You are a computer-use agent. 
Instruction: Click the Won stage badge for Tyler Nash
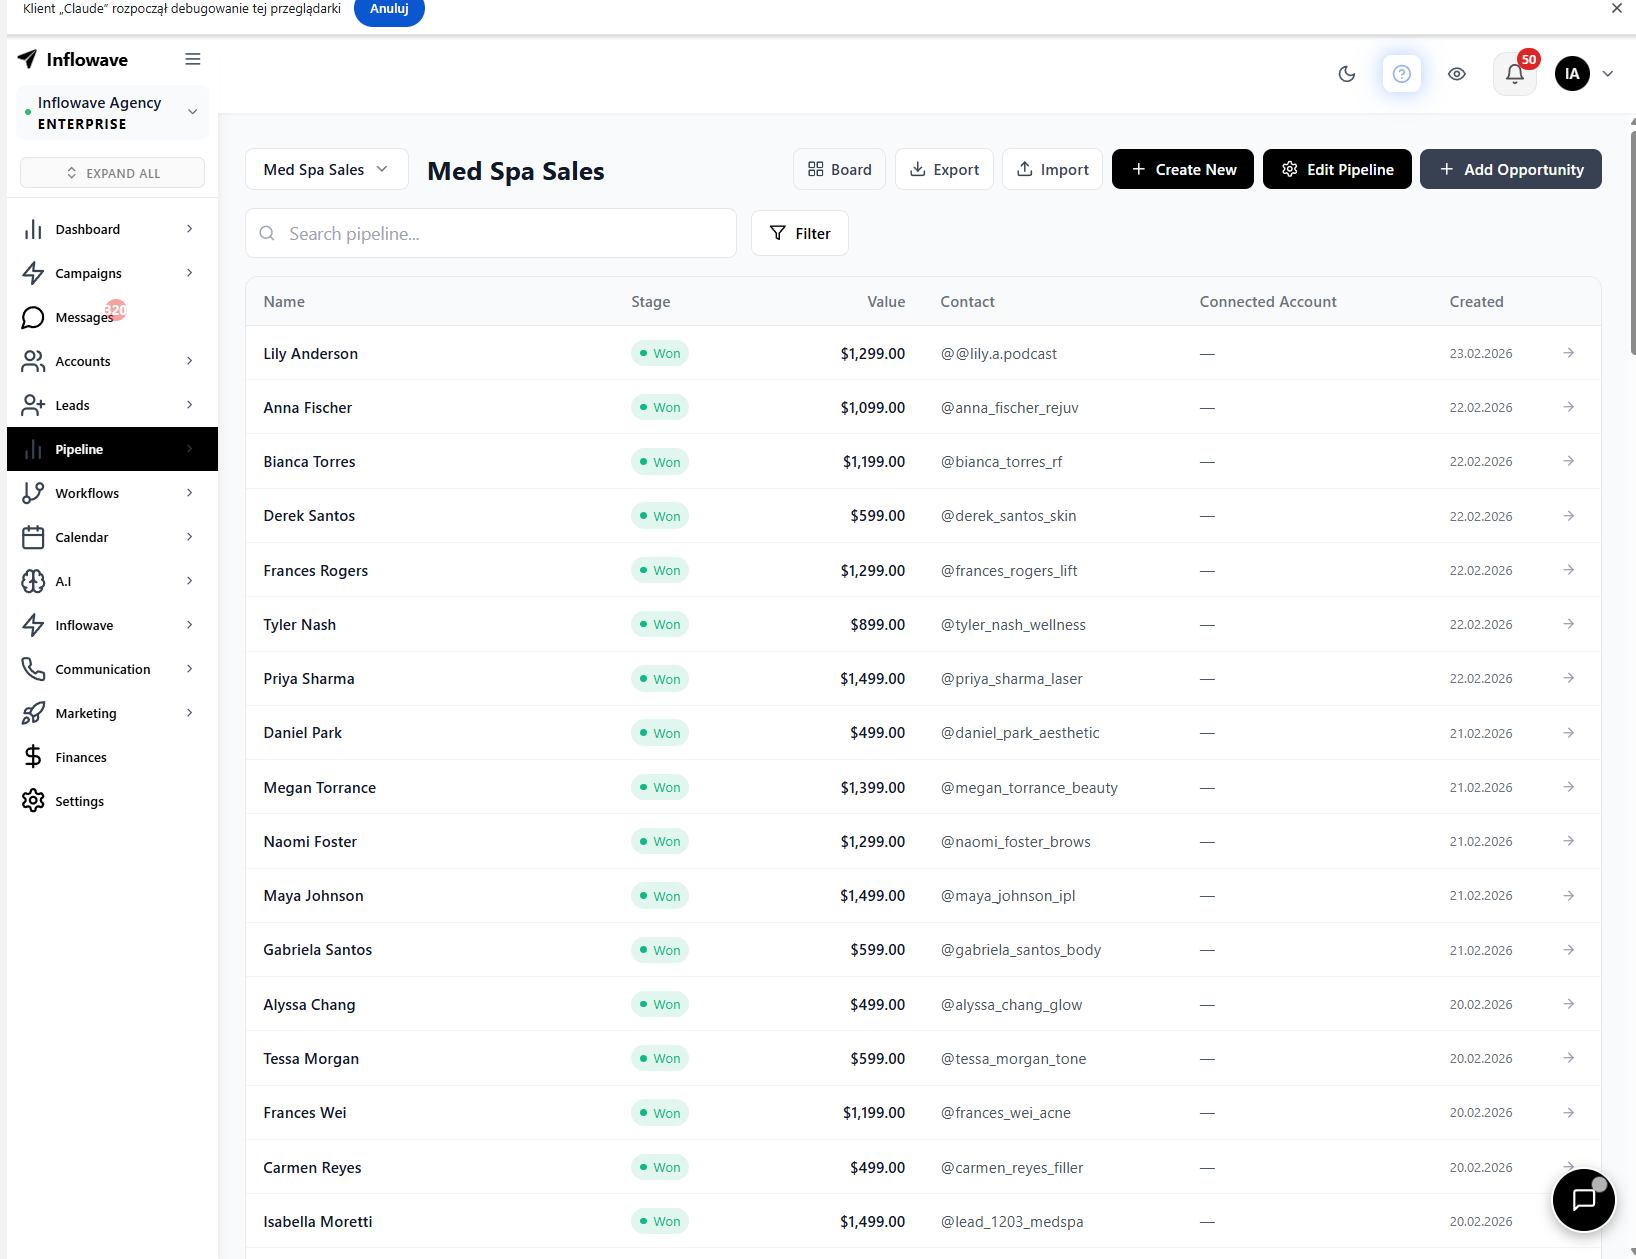(x=659, y=624)
